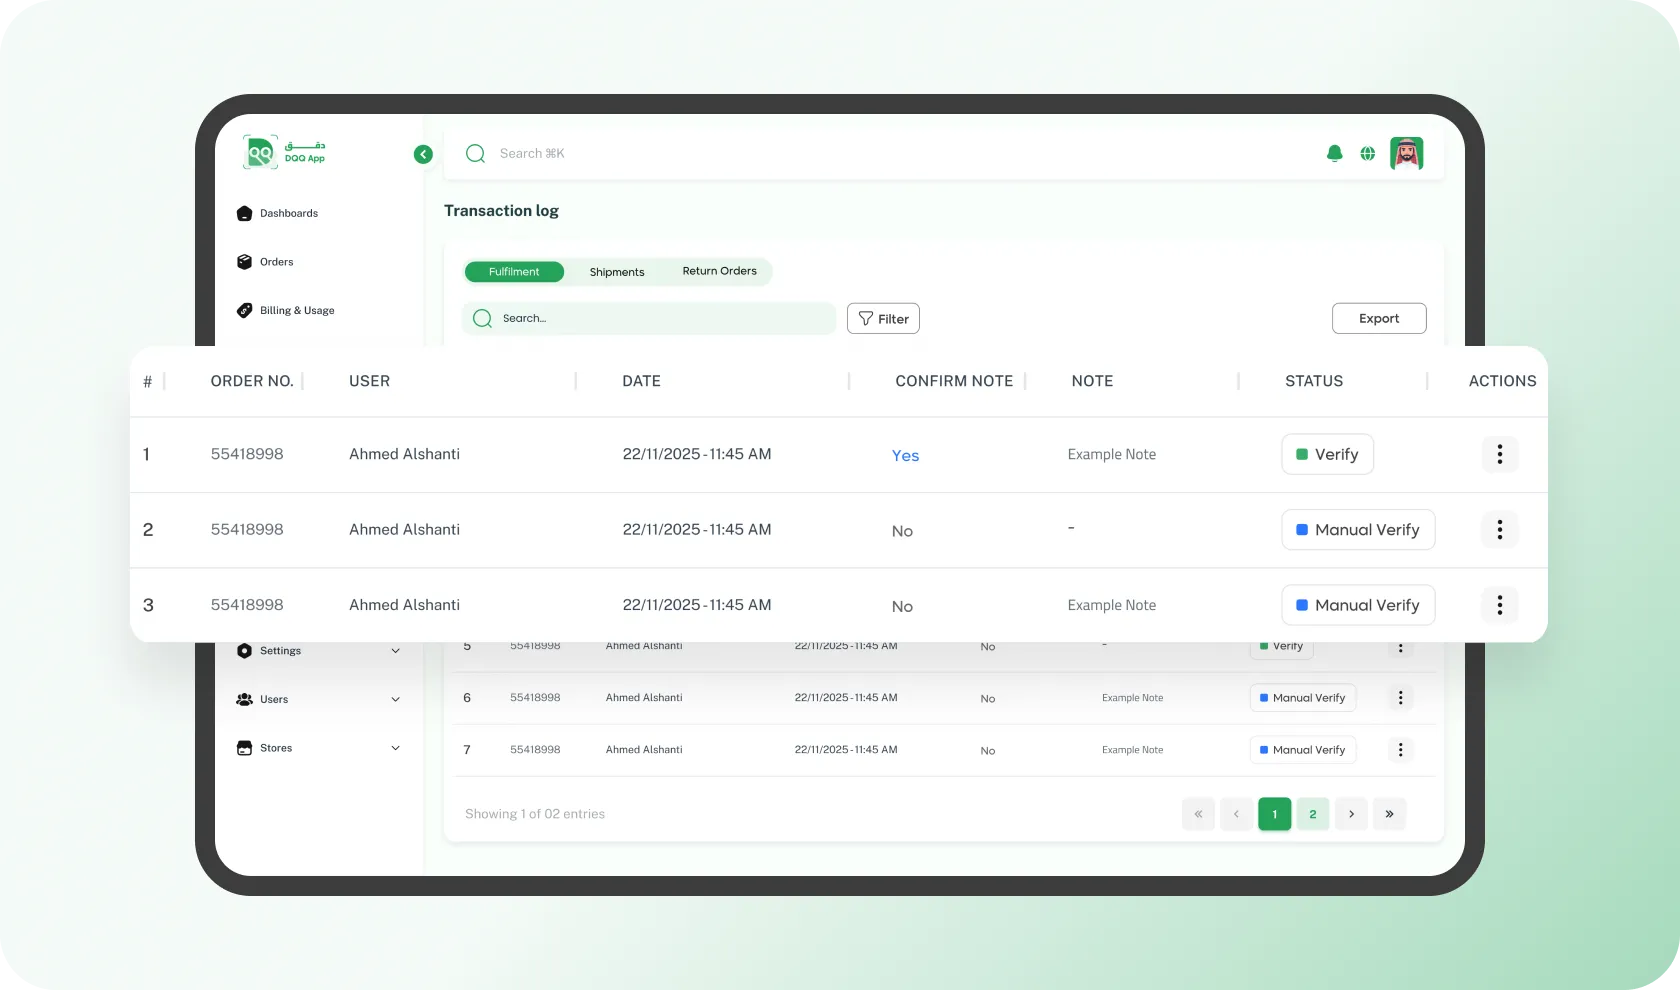This screenshot has width=1680, height=990.
Task: Open the user avatar profile
Action: tap(1406, 153)
